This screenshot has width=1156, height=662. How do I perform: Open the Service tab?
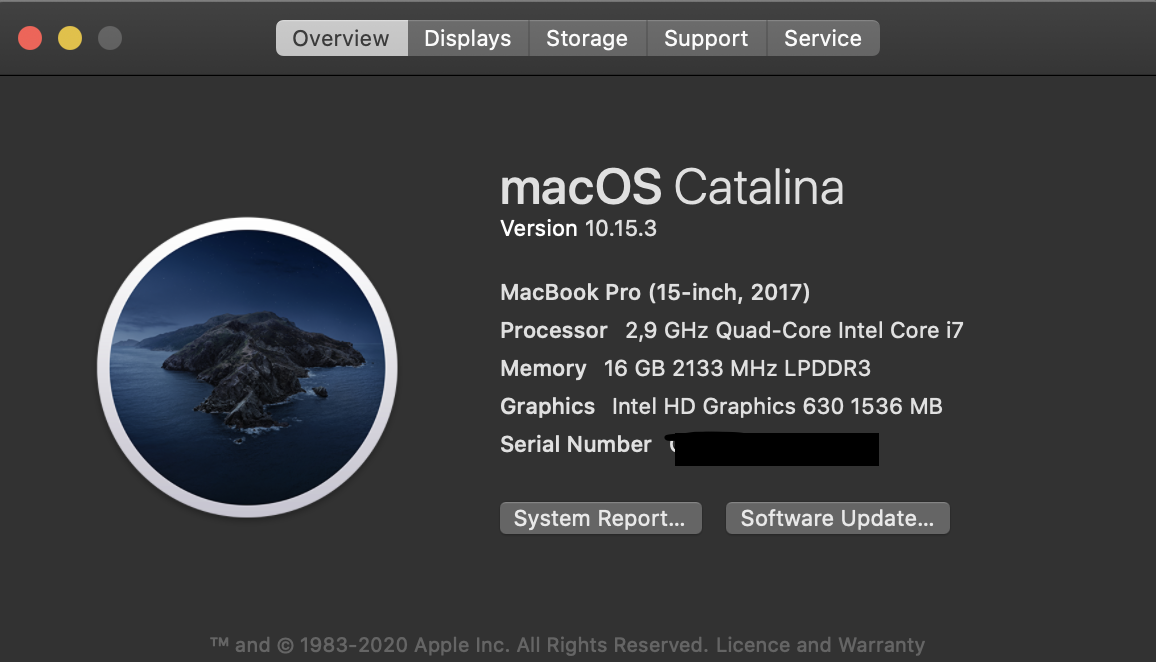coord(822,39)
